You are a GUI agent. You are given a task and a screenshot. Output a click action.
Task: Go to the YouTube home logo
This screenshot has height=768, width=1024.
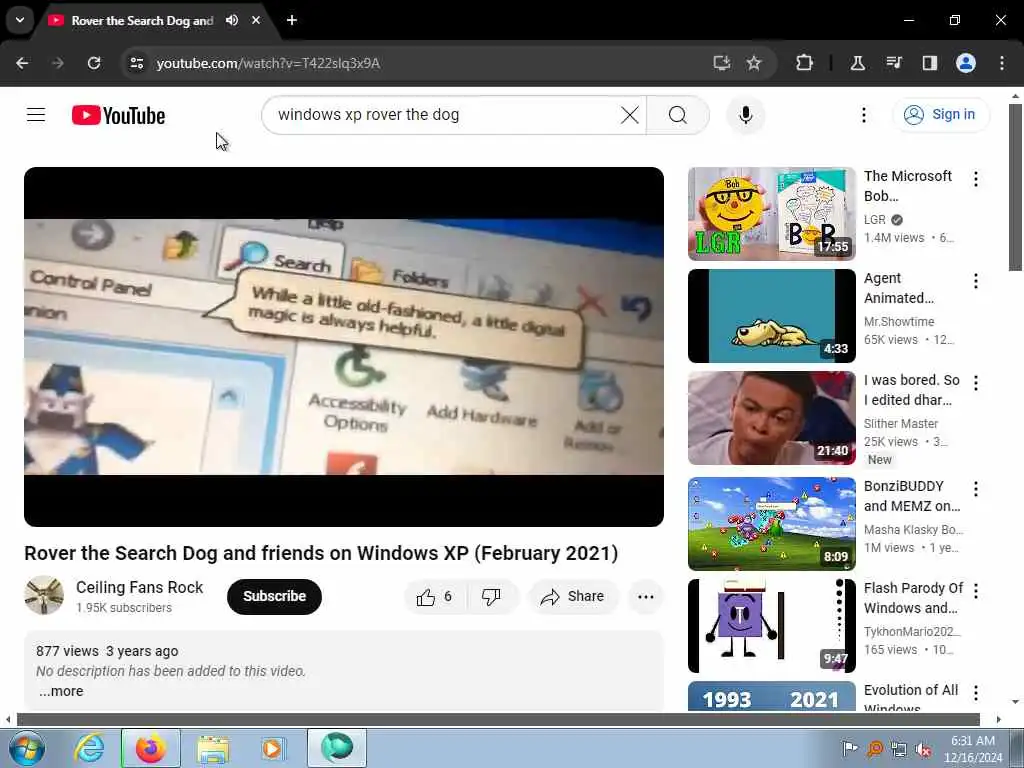point(118,116)
